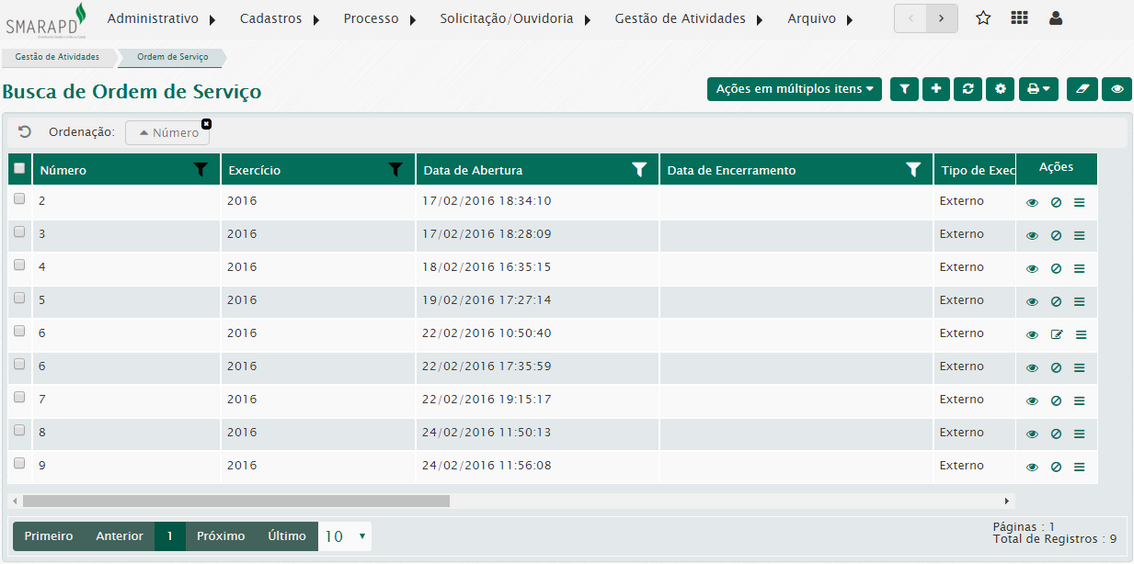This screenshot has height=564, width=1134.
Task: Click the eraser icon to clear filters
Action: tap(1082, 90)
